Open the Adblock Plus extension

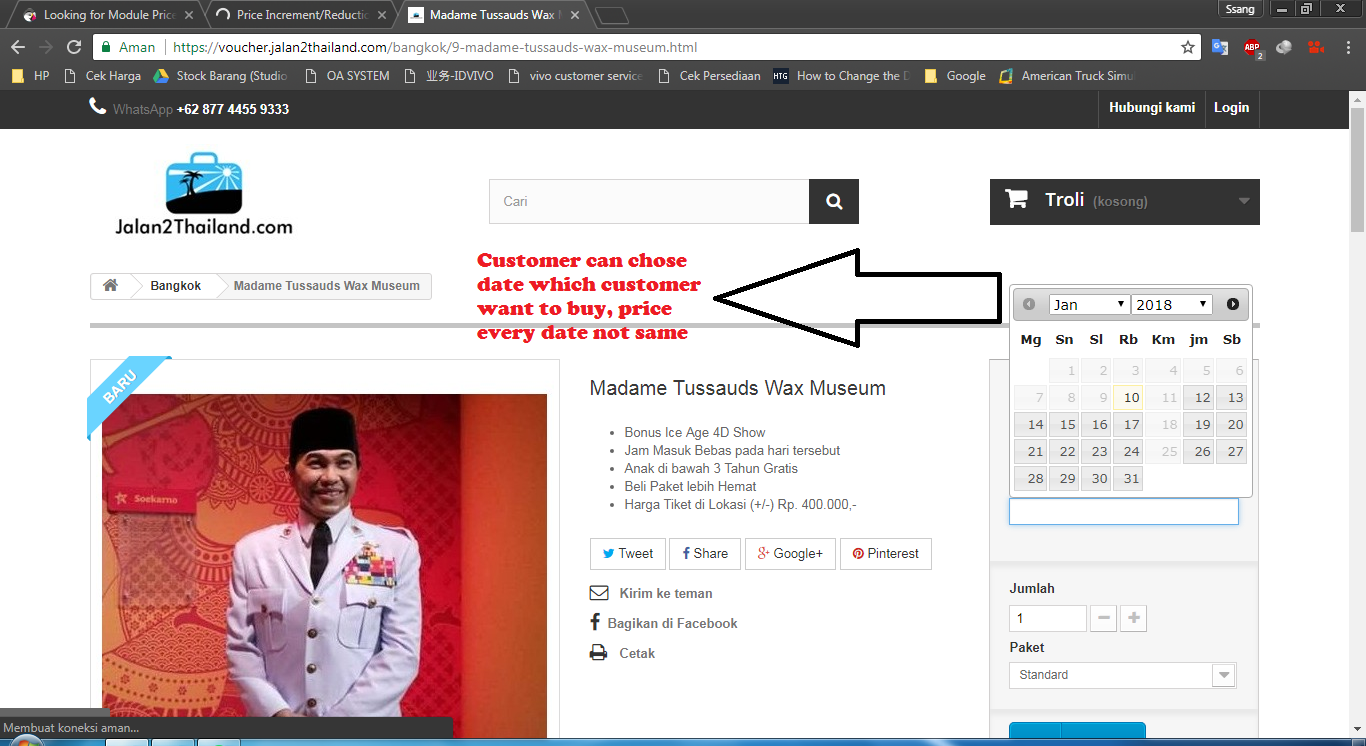point(1252,47)
